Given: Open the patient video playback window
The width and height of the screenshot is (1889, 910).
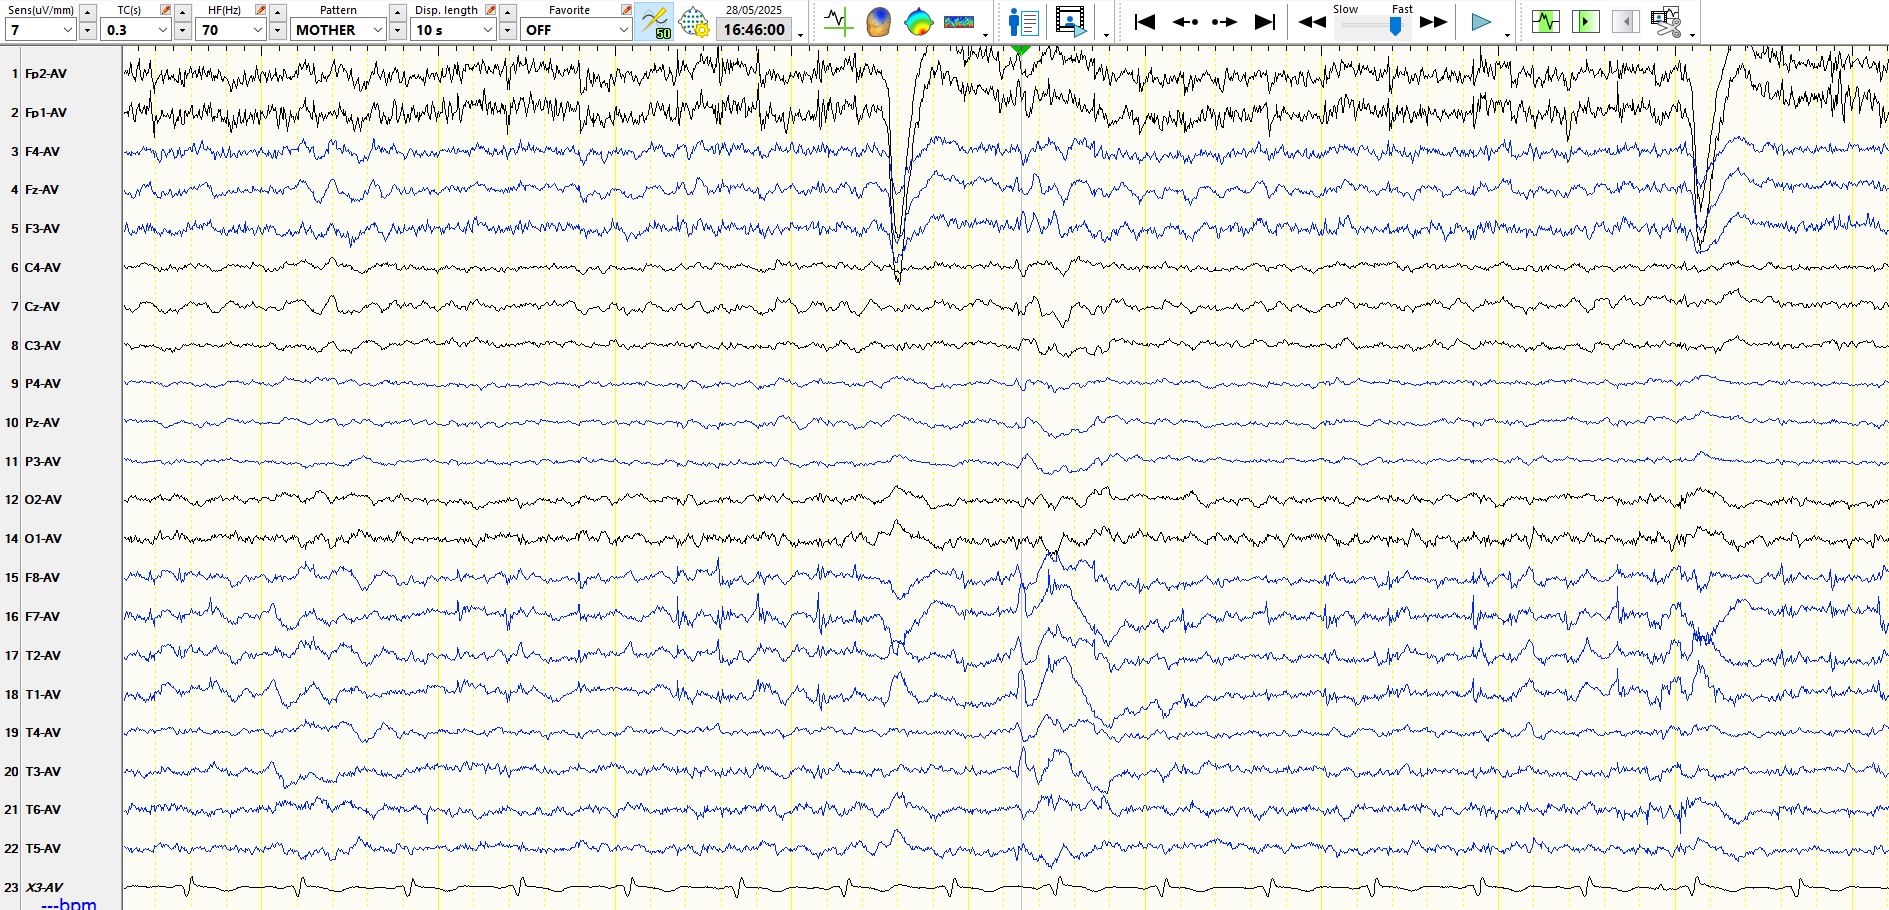Looking at the screenshot, I should [x=1070, y=22].
